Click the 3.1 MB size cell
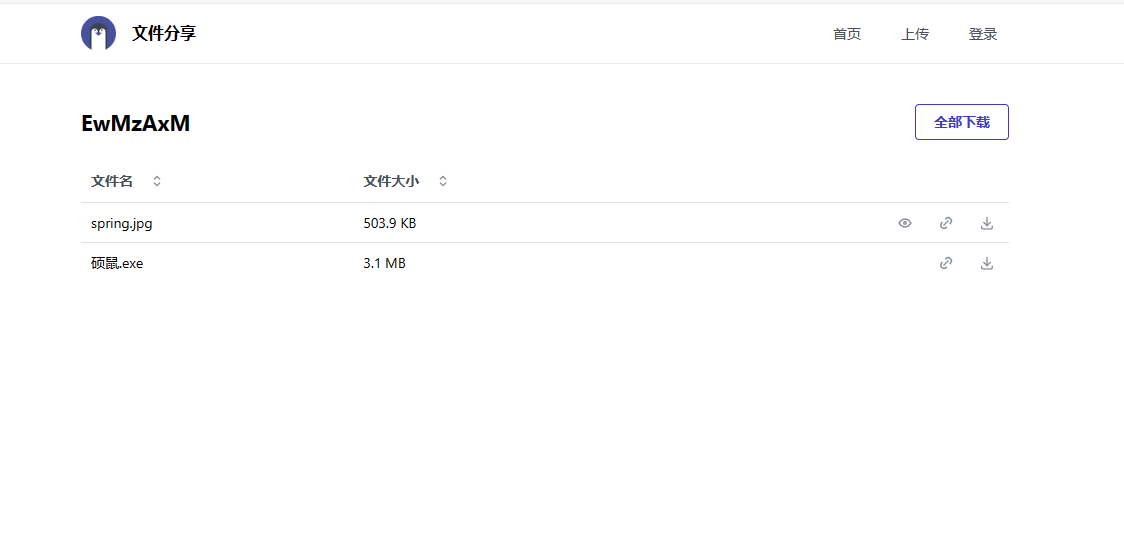Screen dimensions: 1124x535 point(384,263)
